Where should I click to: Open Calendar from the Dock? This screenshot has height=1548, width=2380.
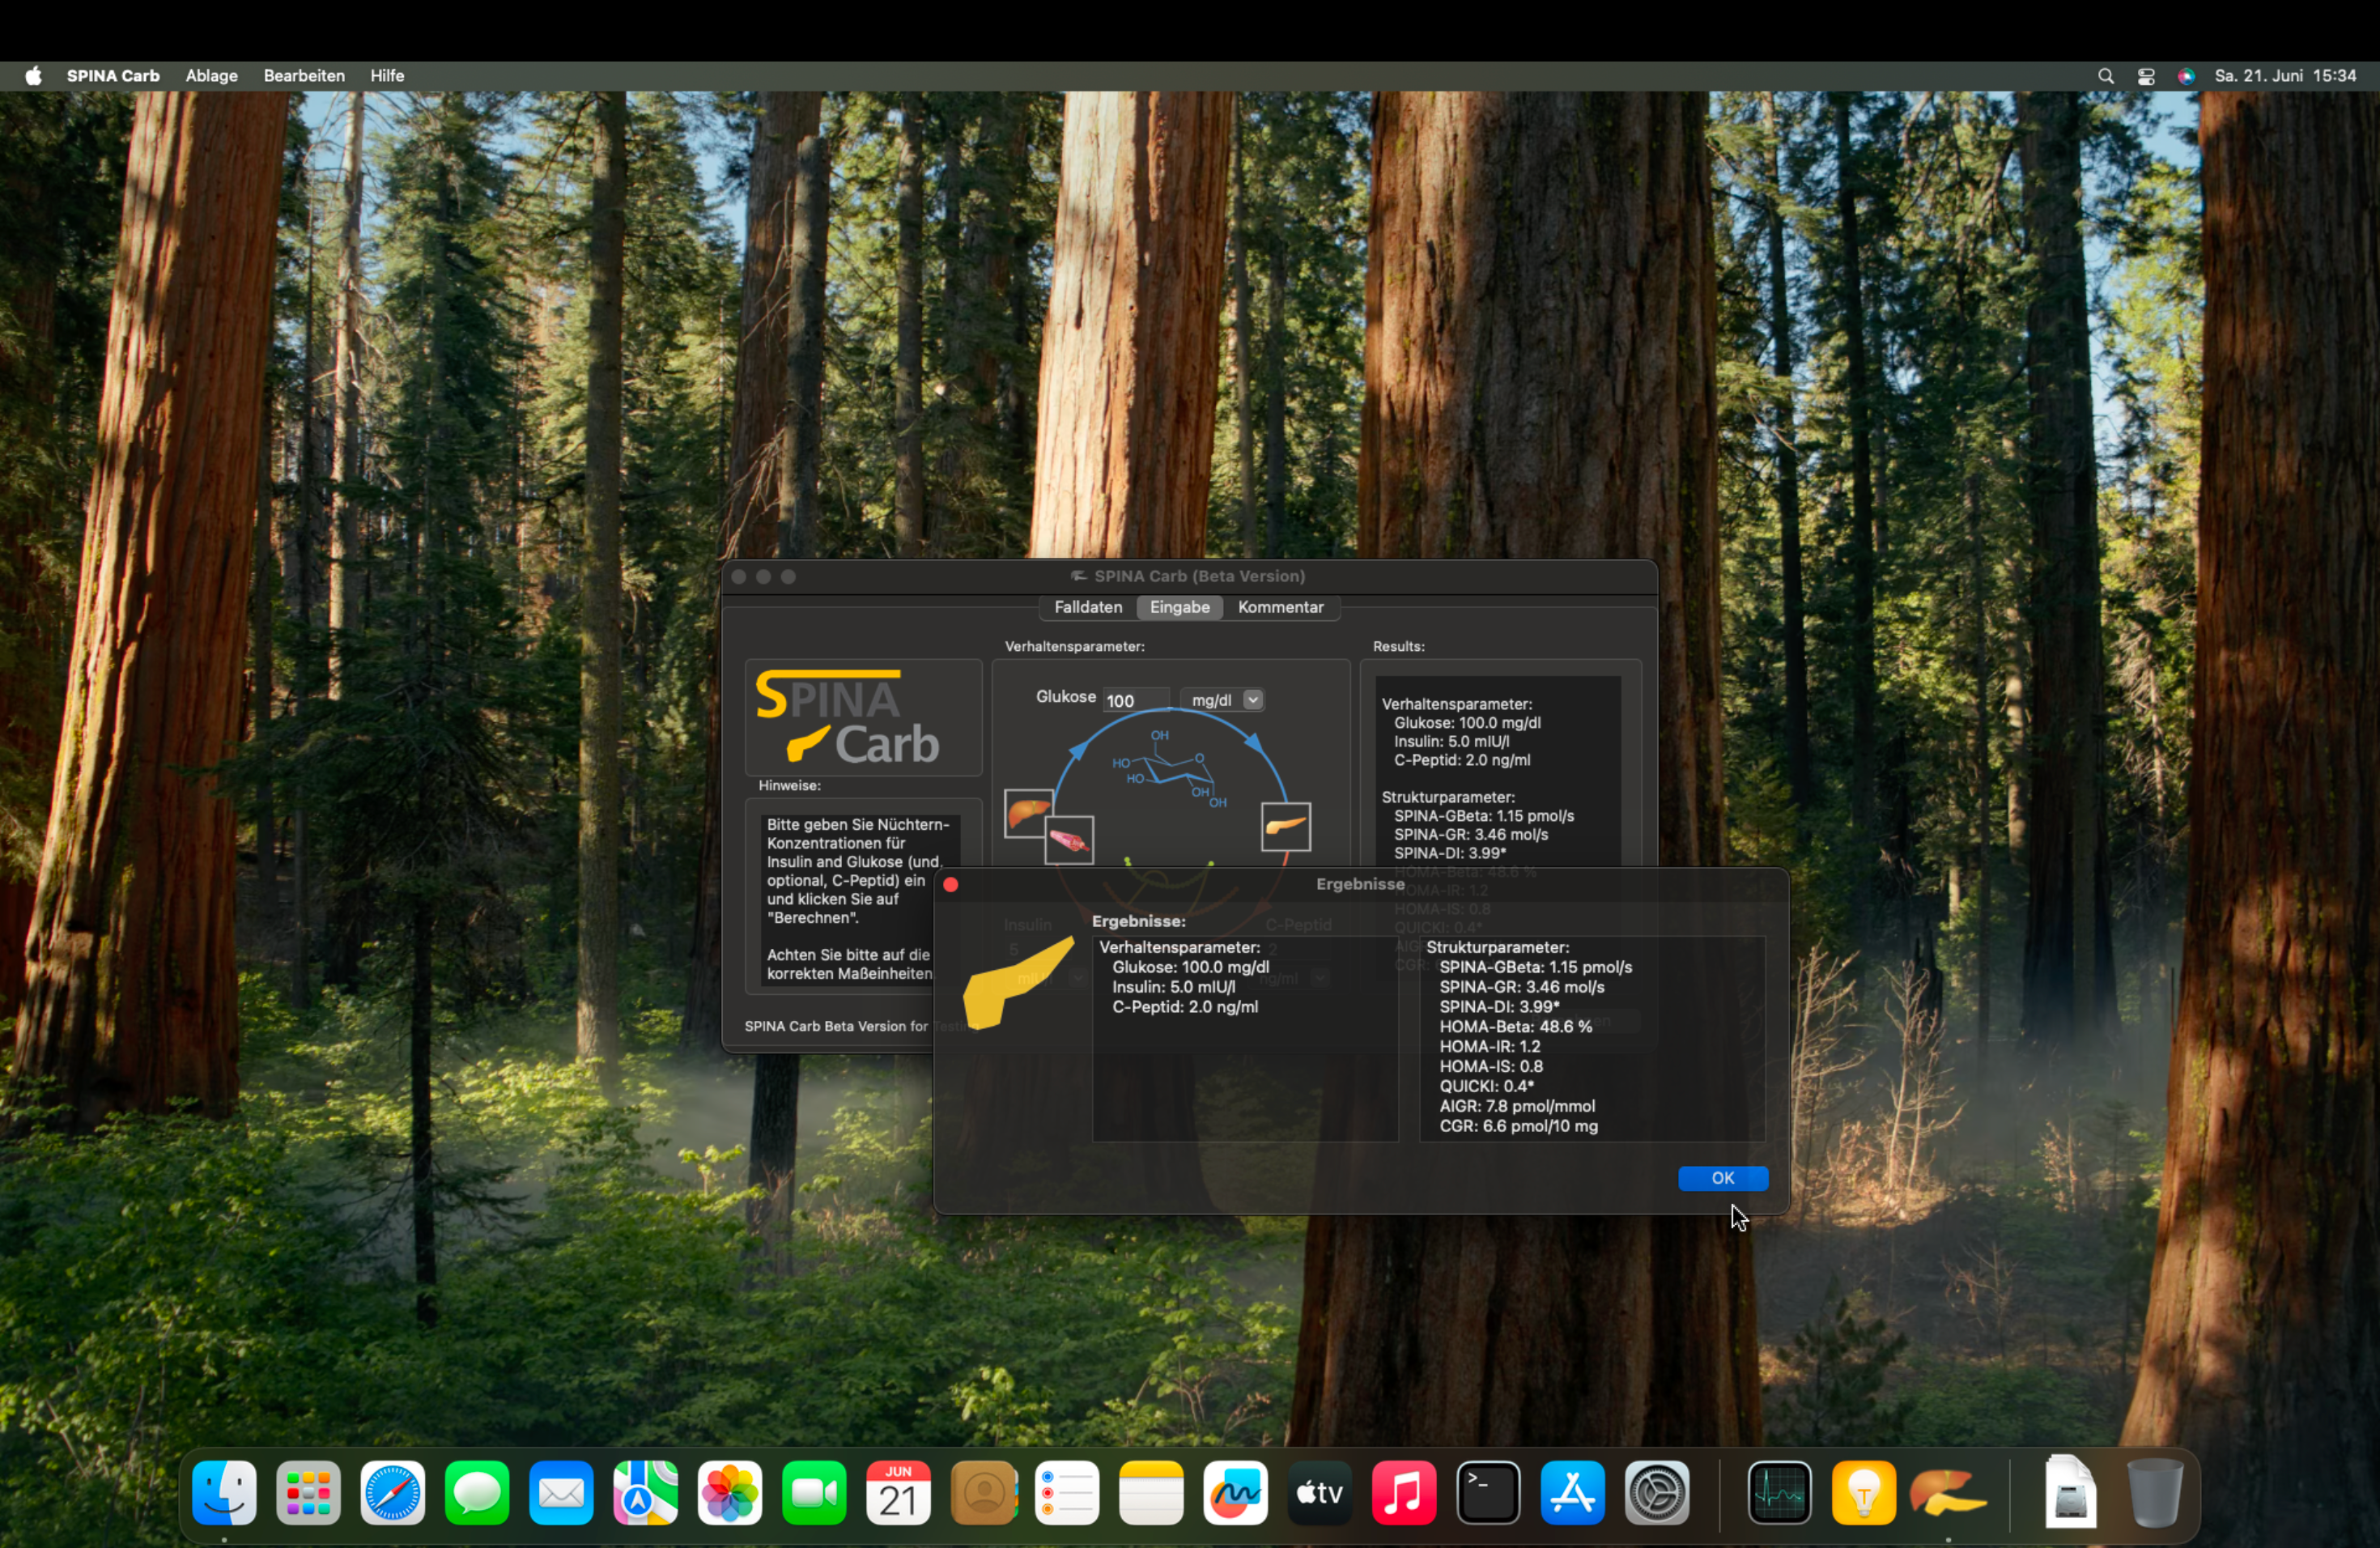click(x=898, y=1493)
